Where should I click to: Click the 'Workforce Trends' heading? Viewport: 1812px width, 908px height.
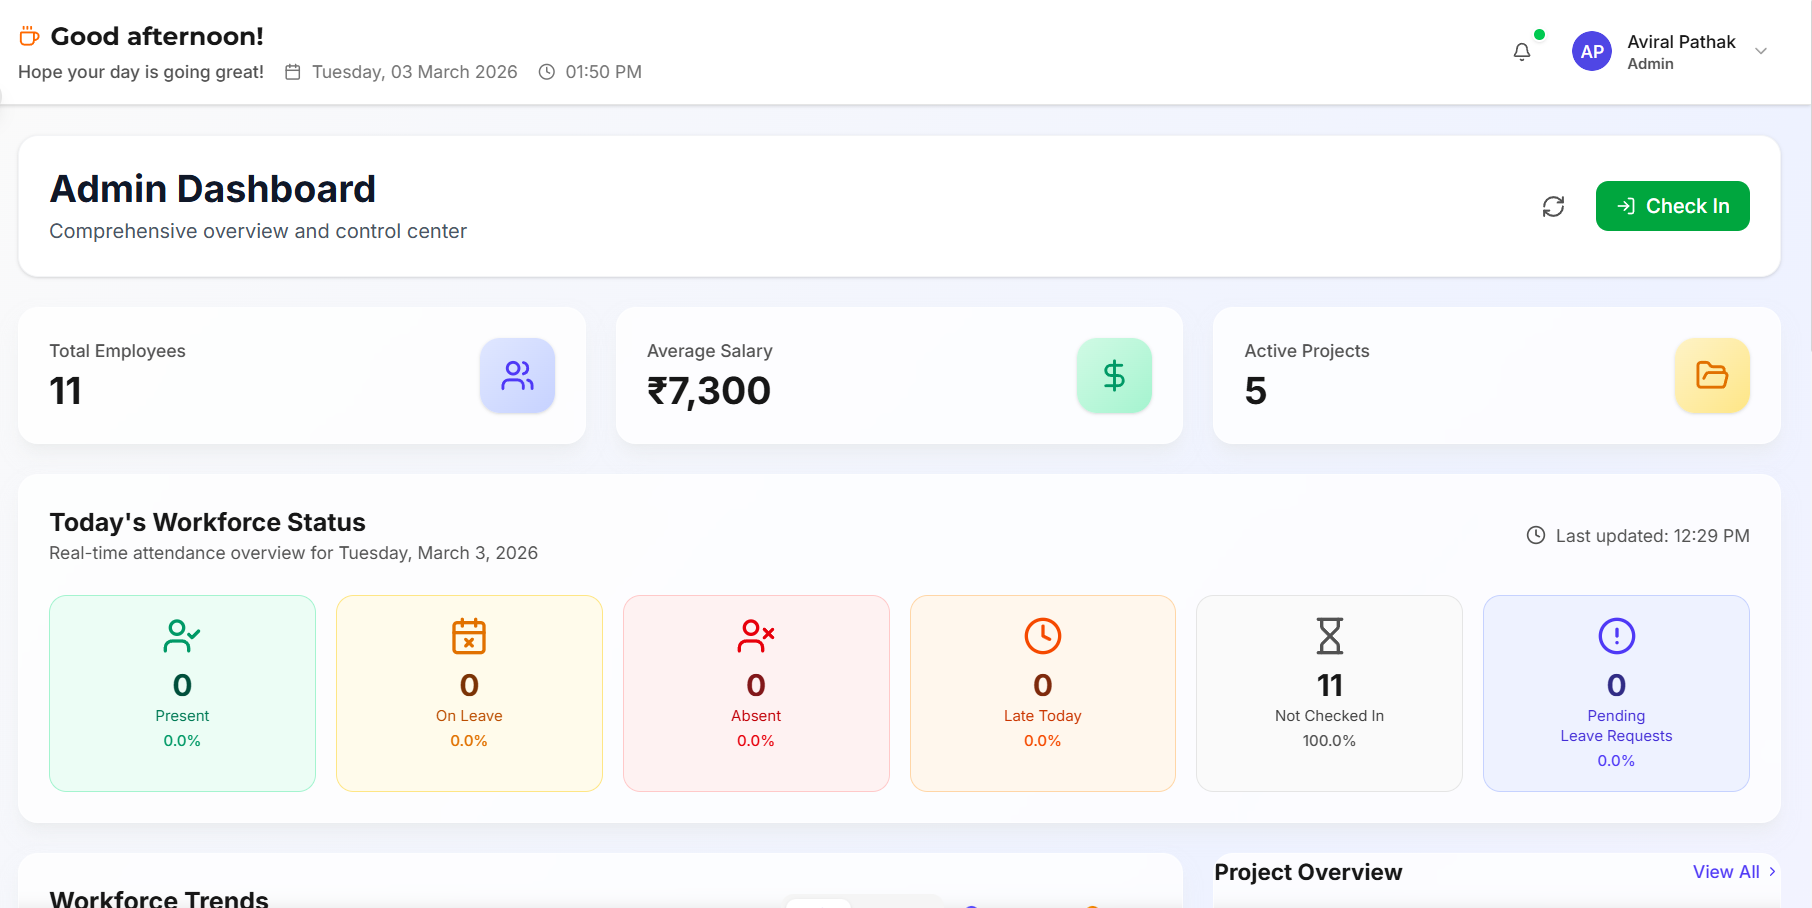(x=159, y=898)
